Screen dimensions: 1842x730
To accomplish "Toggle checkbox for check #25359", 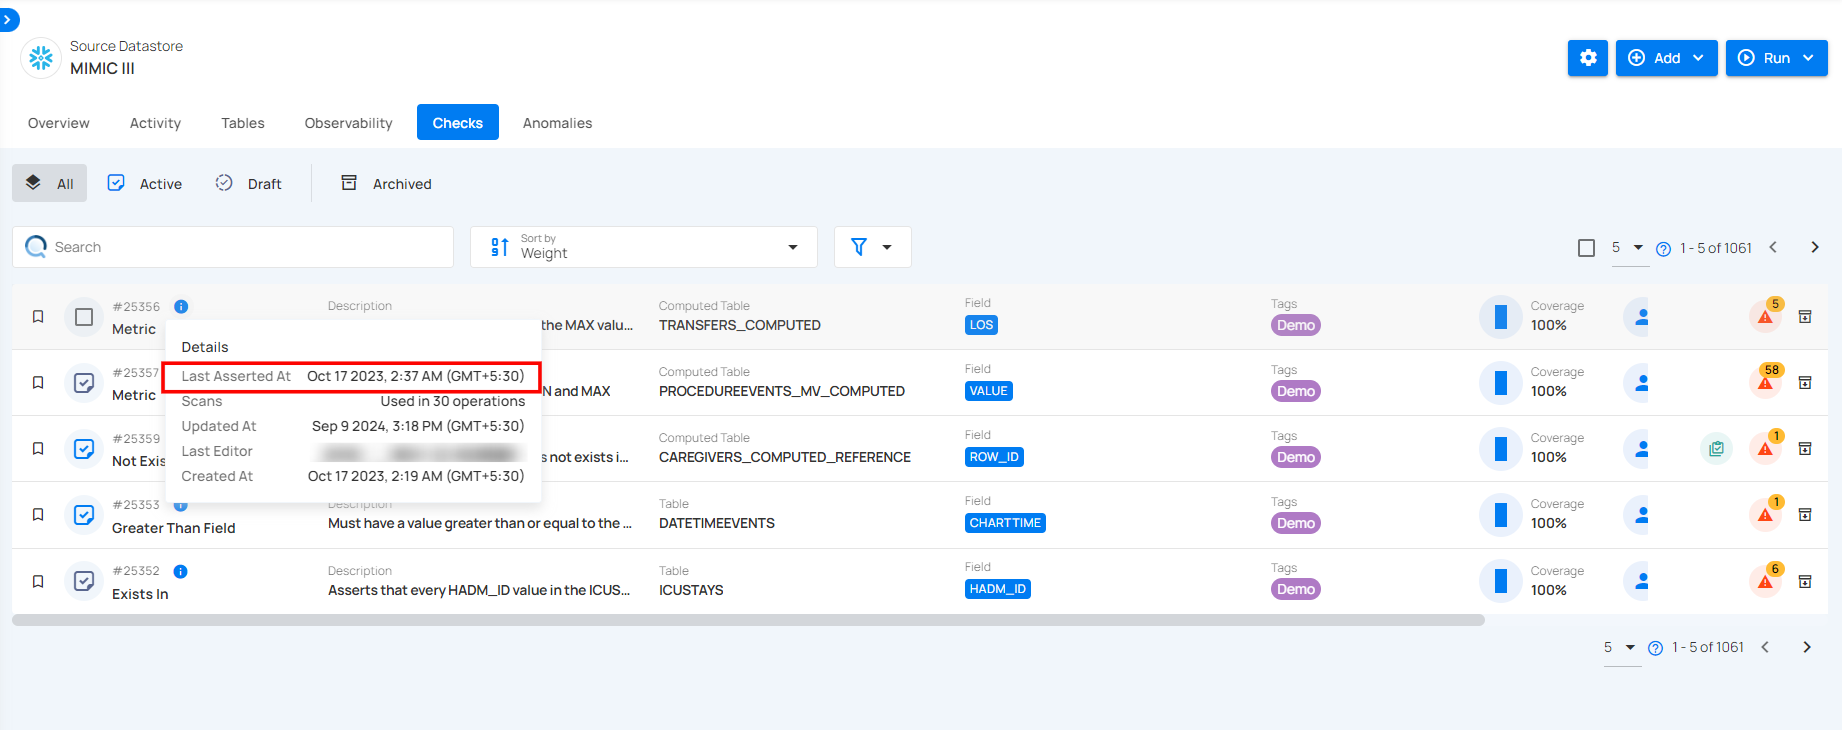I will point(84,449).
